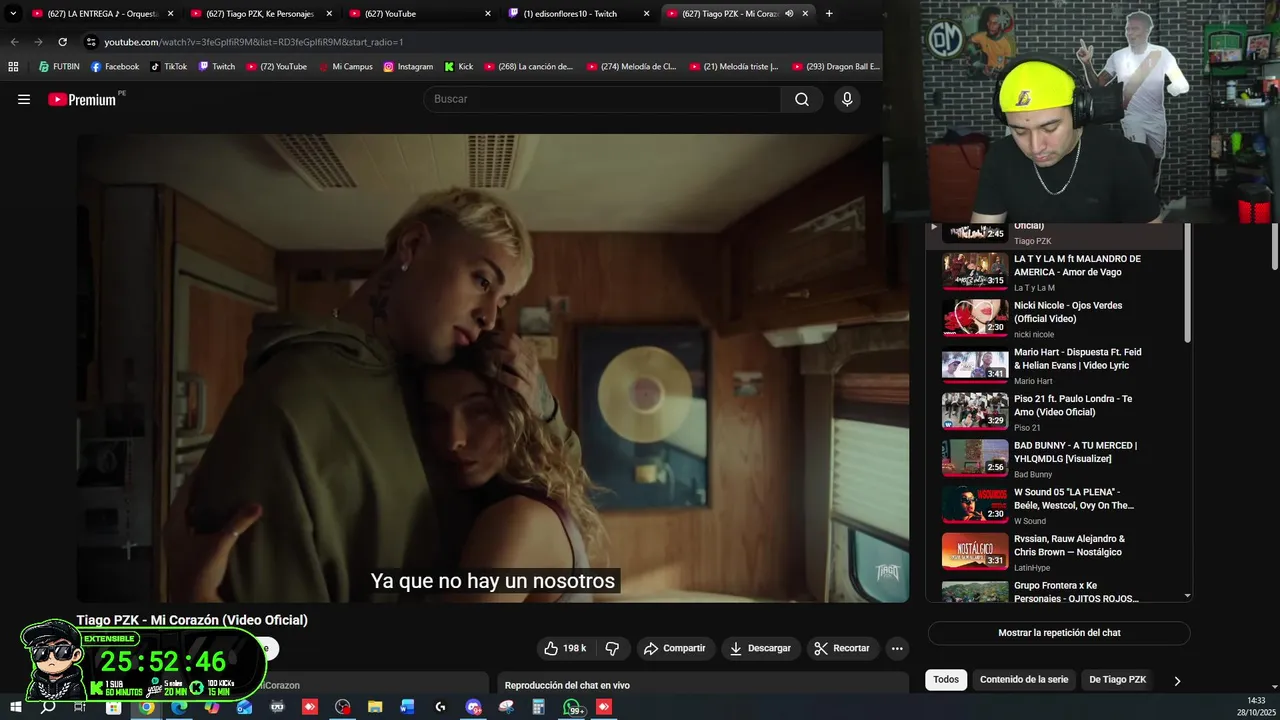
Task: Open Calculator from the taskbar
Action: click(539, 707)
